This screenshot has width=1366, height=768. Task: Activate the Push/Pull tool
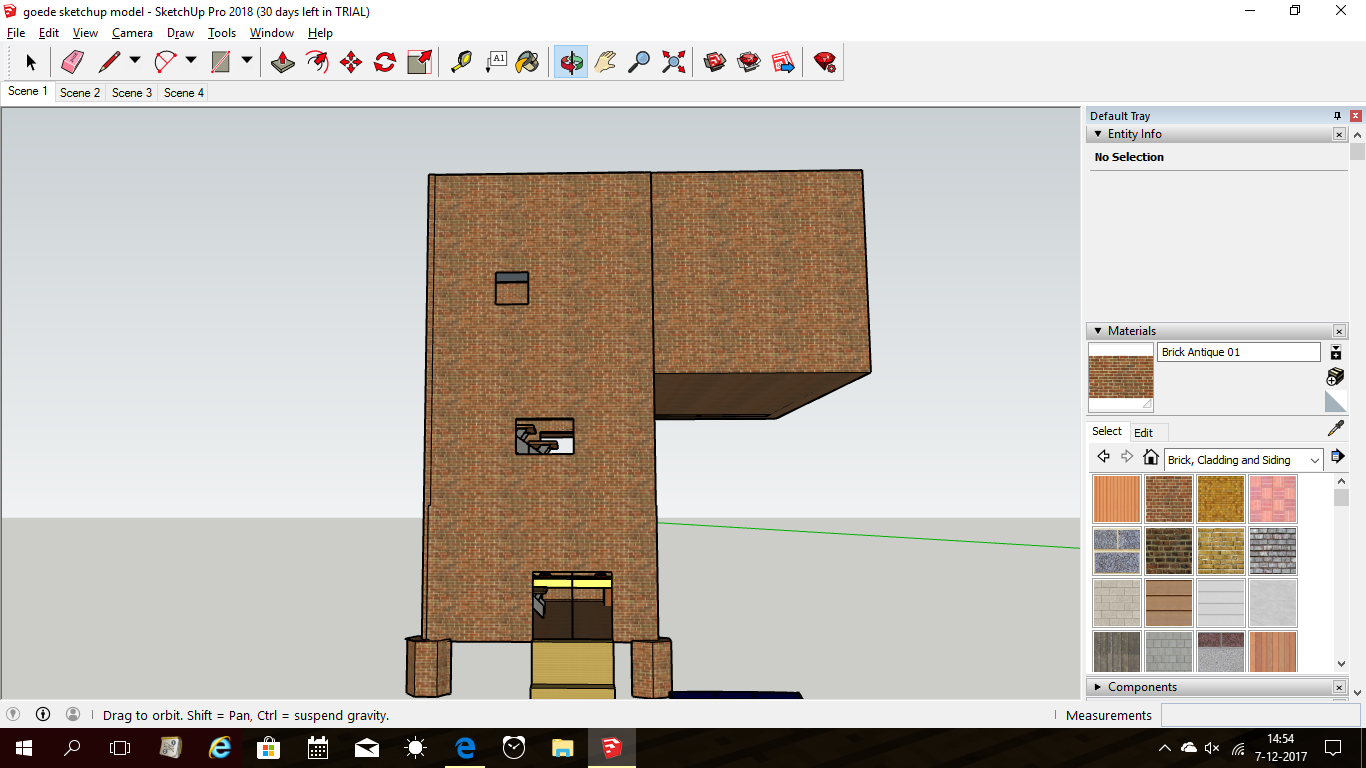283,62
